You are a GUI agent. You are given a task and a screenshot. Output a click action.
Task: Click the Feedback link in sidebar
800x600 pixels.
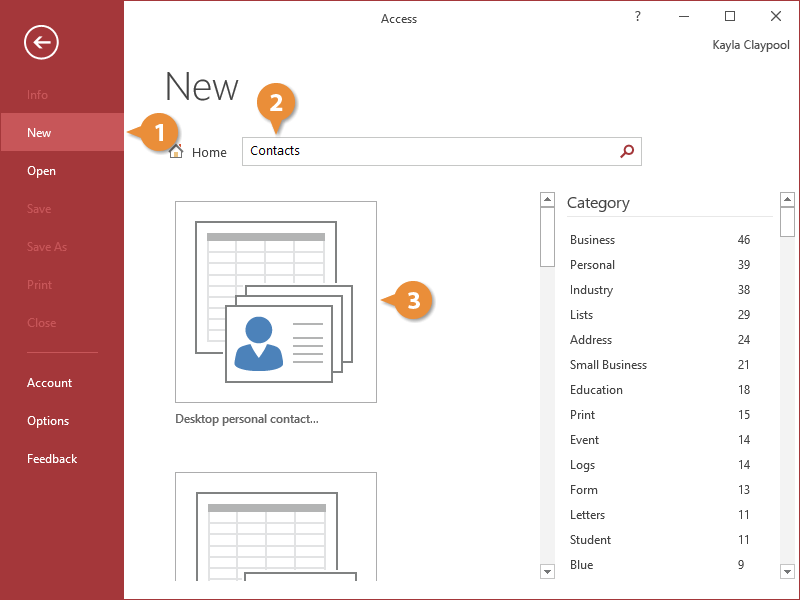pos(52,458)
